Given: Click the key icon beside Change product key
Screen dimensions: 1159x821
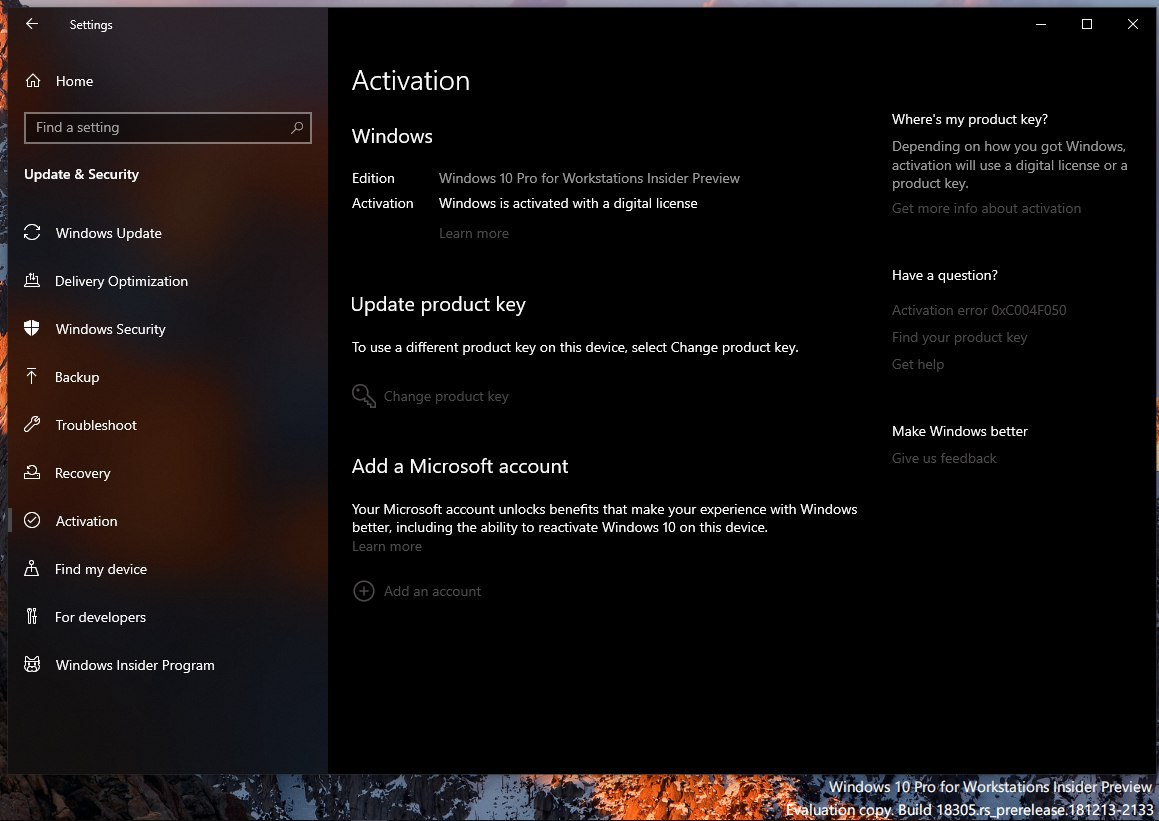Looking at the screenshot, I should pyautogui.click(x=364, y=395).
